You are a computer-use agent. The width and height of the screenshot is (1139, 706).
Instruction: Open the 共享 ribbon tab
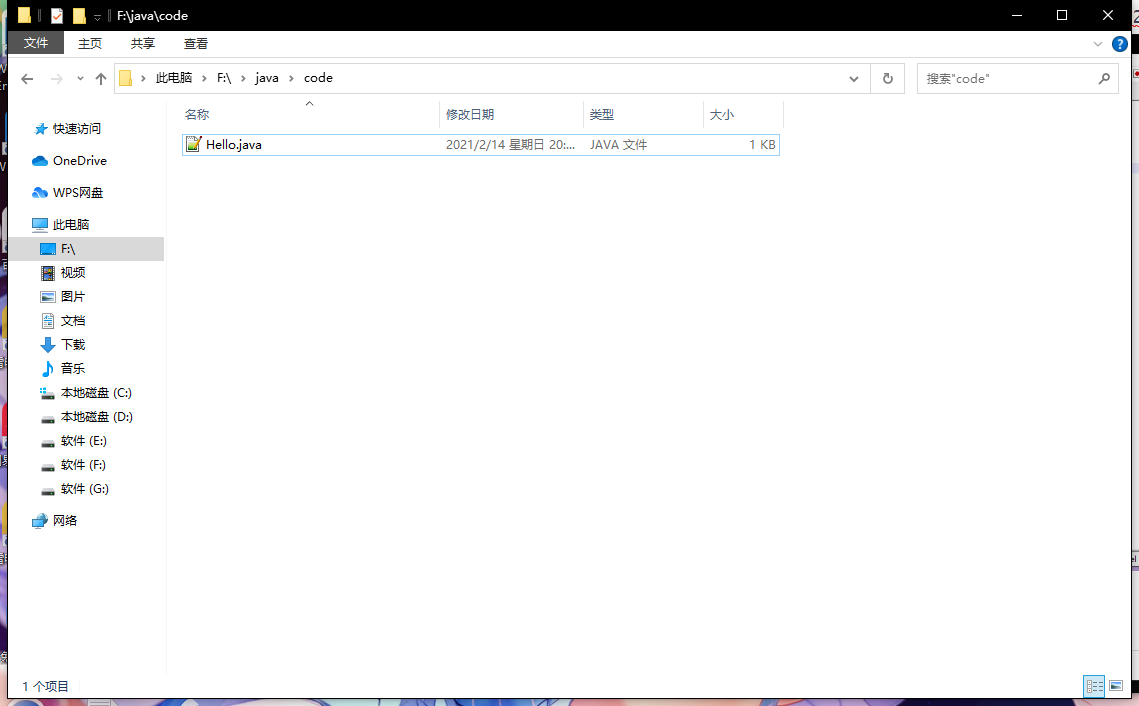[x=142, y=44]
